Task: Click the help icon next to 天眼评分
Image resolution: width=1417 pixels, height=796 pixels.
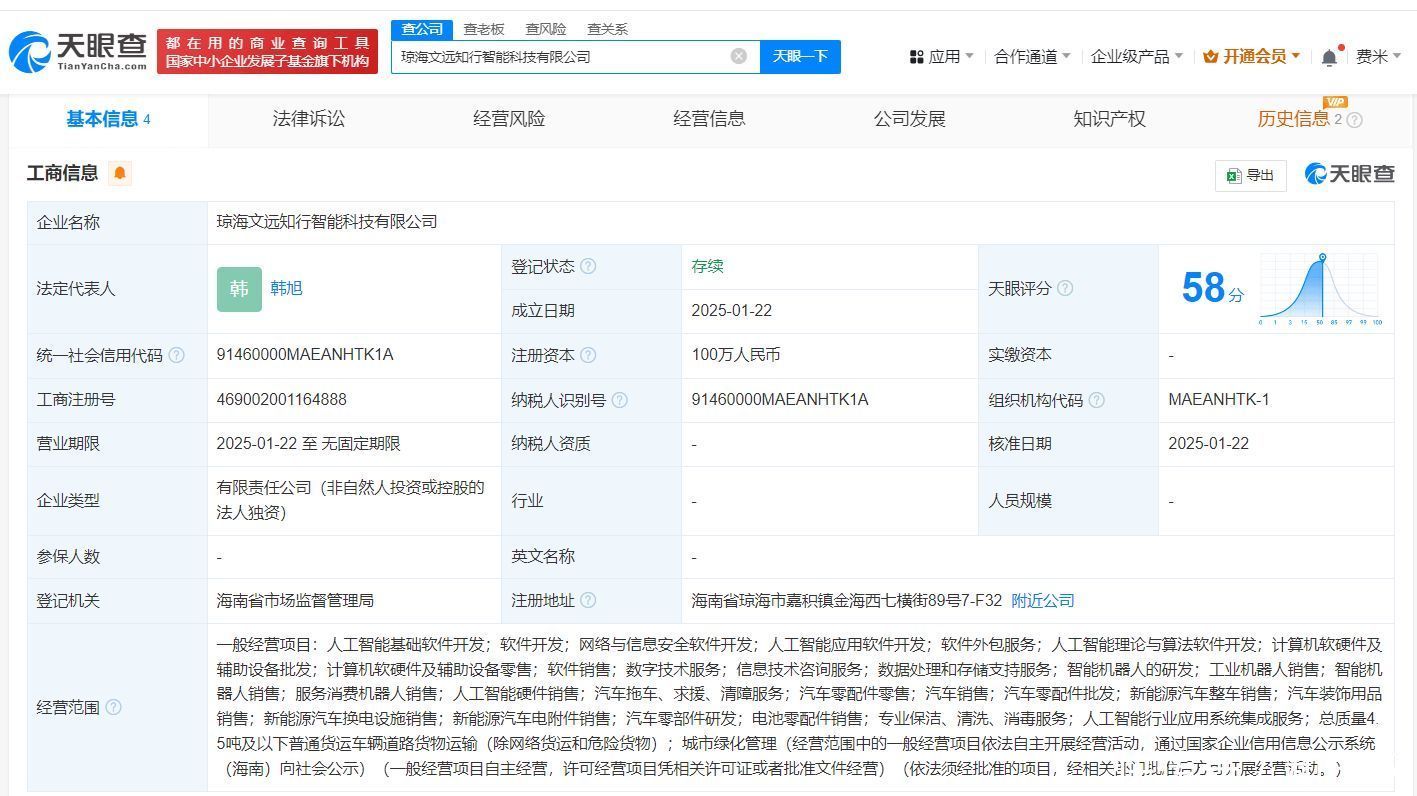Action: [1065, 288]
